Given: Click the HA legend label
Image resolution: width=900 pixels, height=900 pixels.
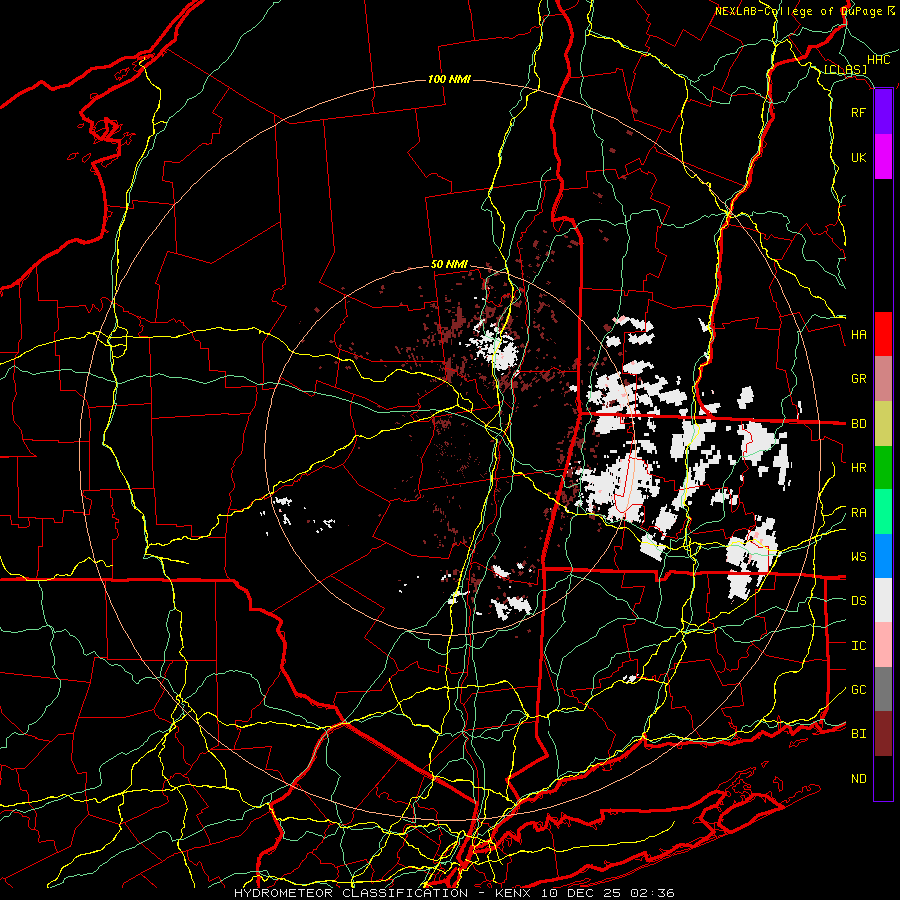Looking at the screenshot, I should [x=858, y=334].
